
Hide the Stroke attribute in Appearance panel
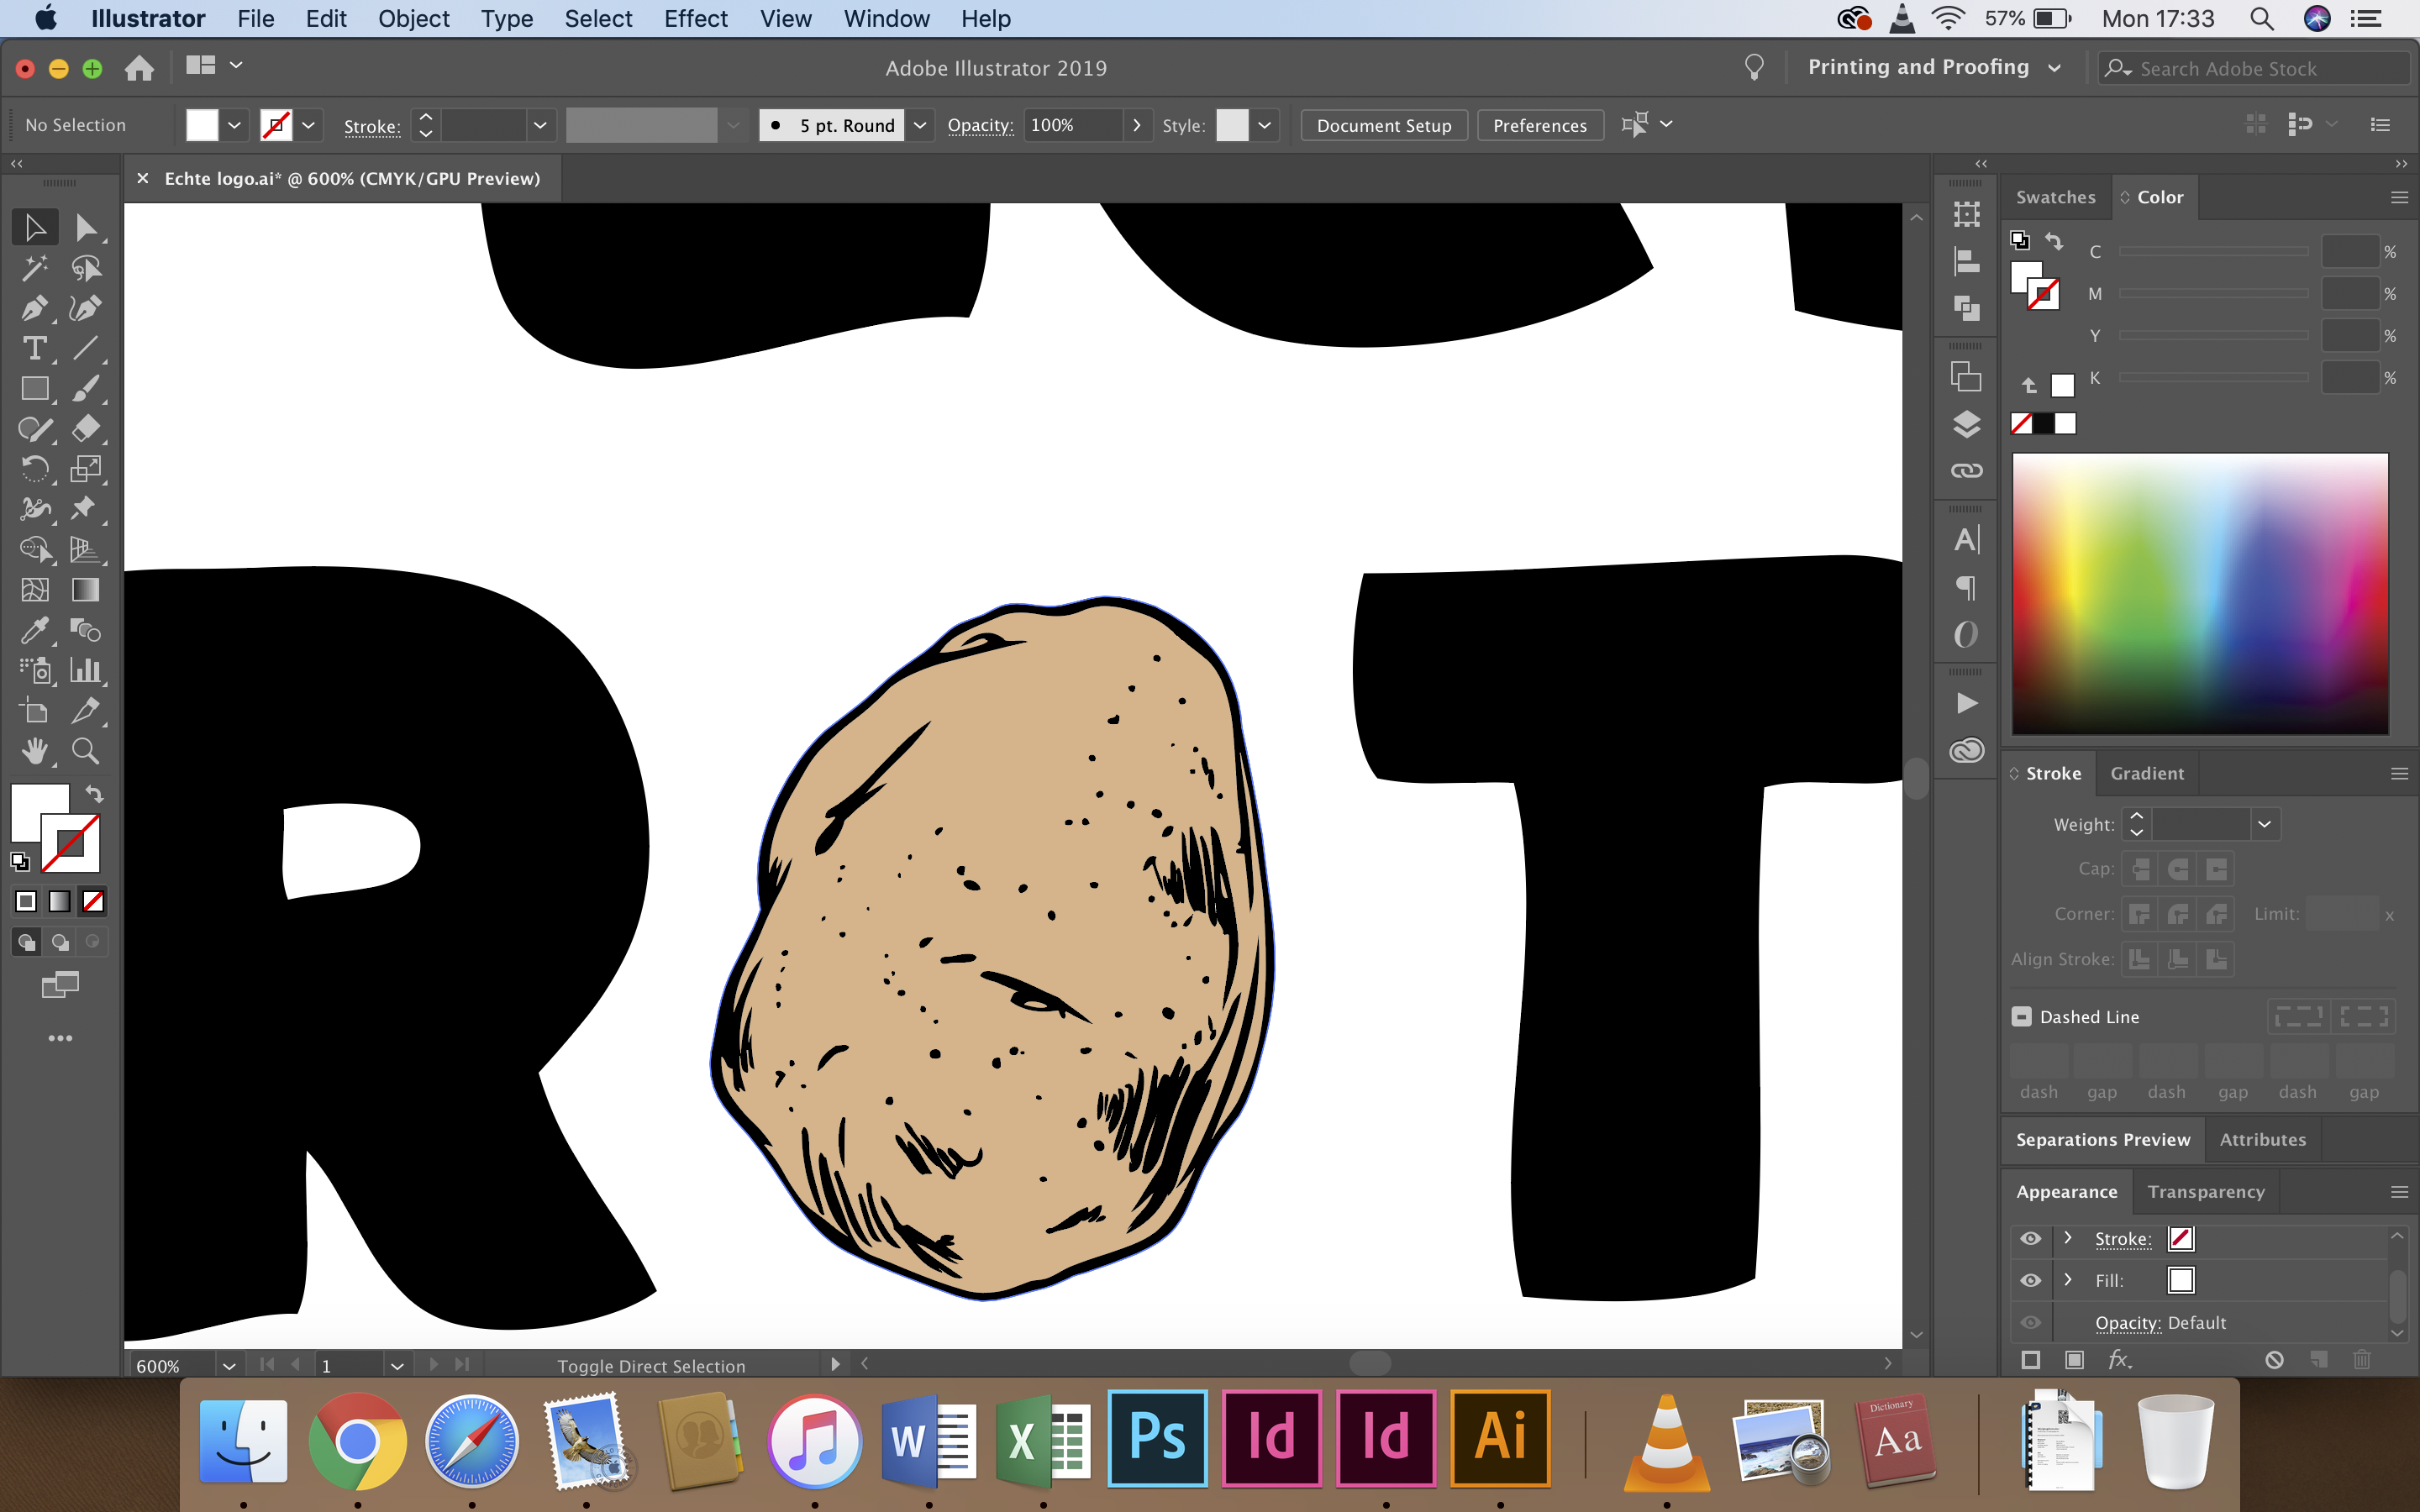point(2030,1238)
